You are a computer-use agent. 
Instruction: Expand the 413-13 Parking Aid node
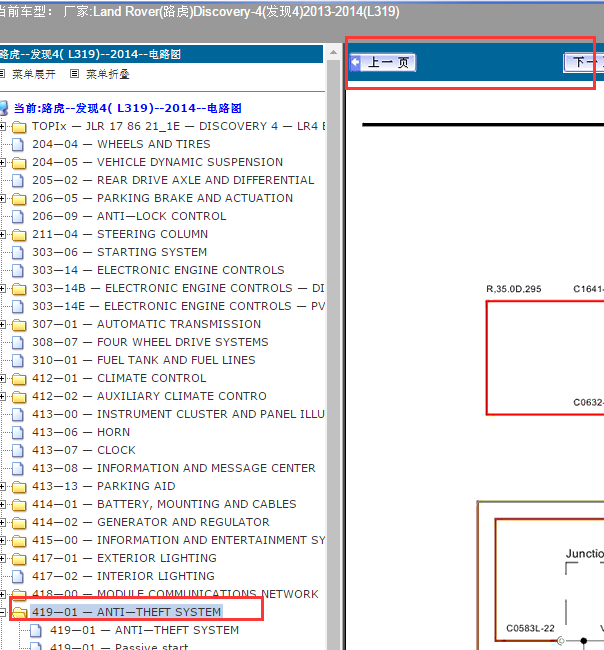[2, 487]
